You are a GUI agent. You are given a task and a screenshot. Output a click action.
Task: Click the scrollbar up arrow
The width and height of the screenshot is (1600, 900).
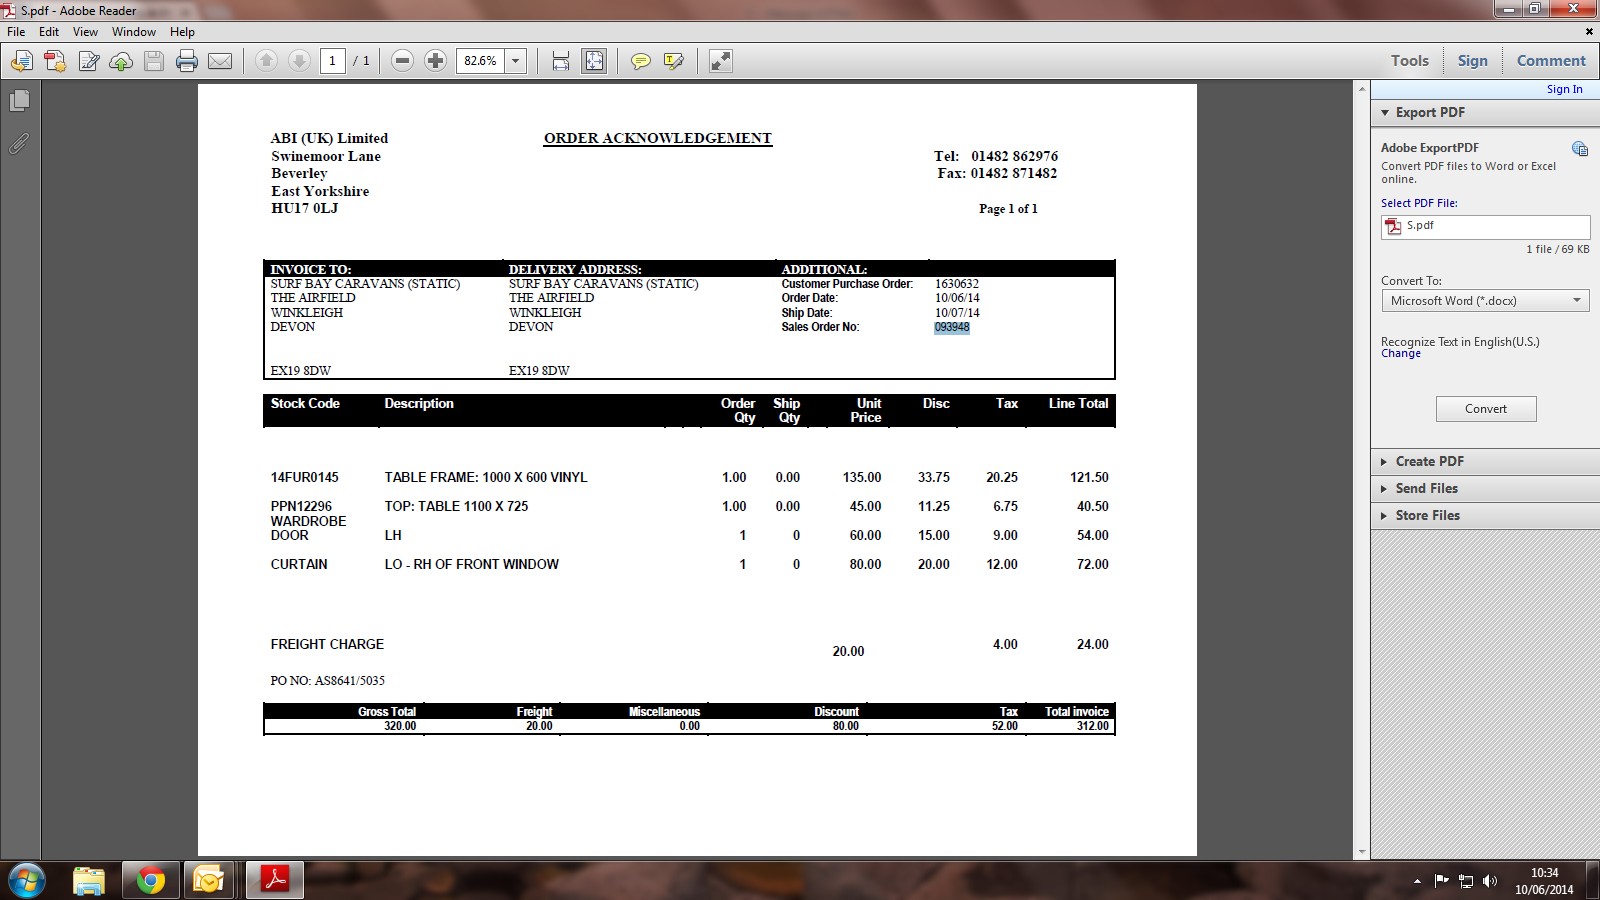1362,90
